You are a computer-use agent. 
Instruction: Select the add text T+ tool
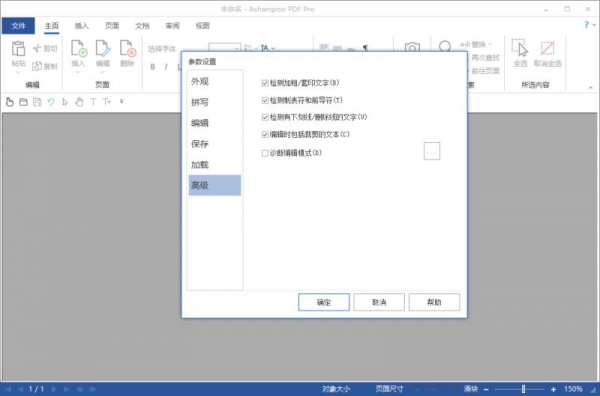tap(107, 102)
